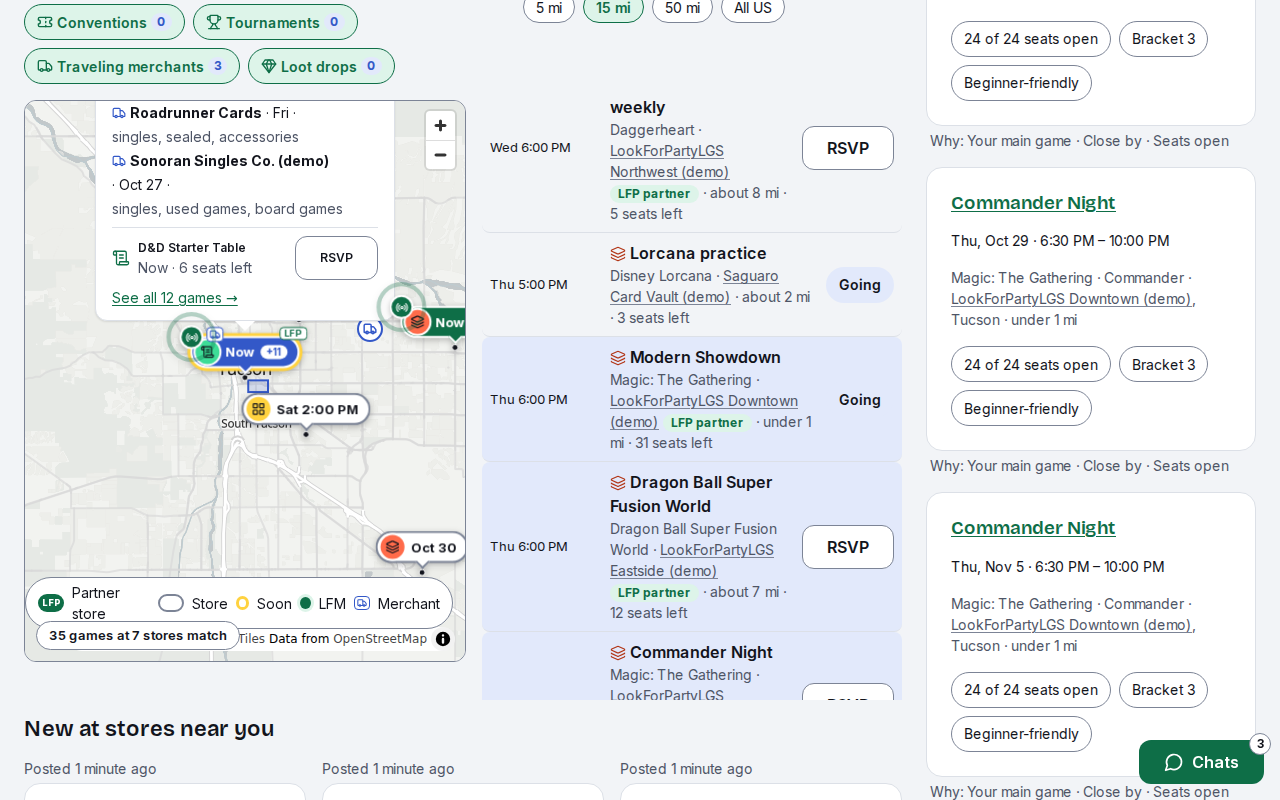Open the Now +11 map cluster
The height and width of the screenshot is (800, 1280).
click(x=246, y=352)
